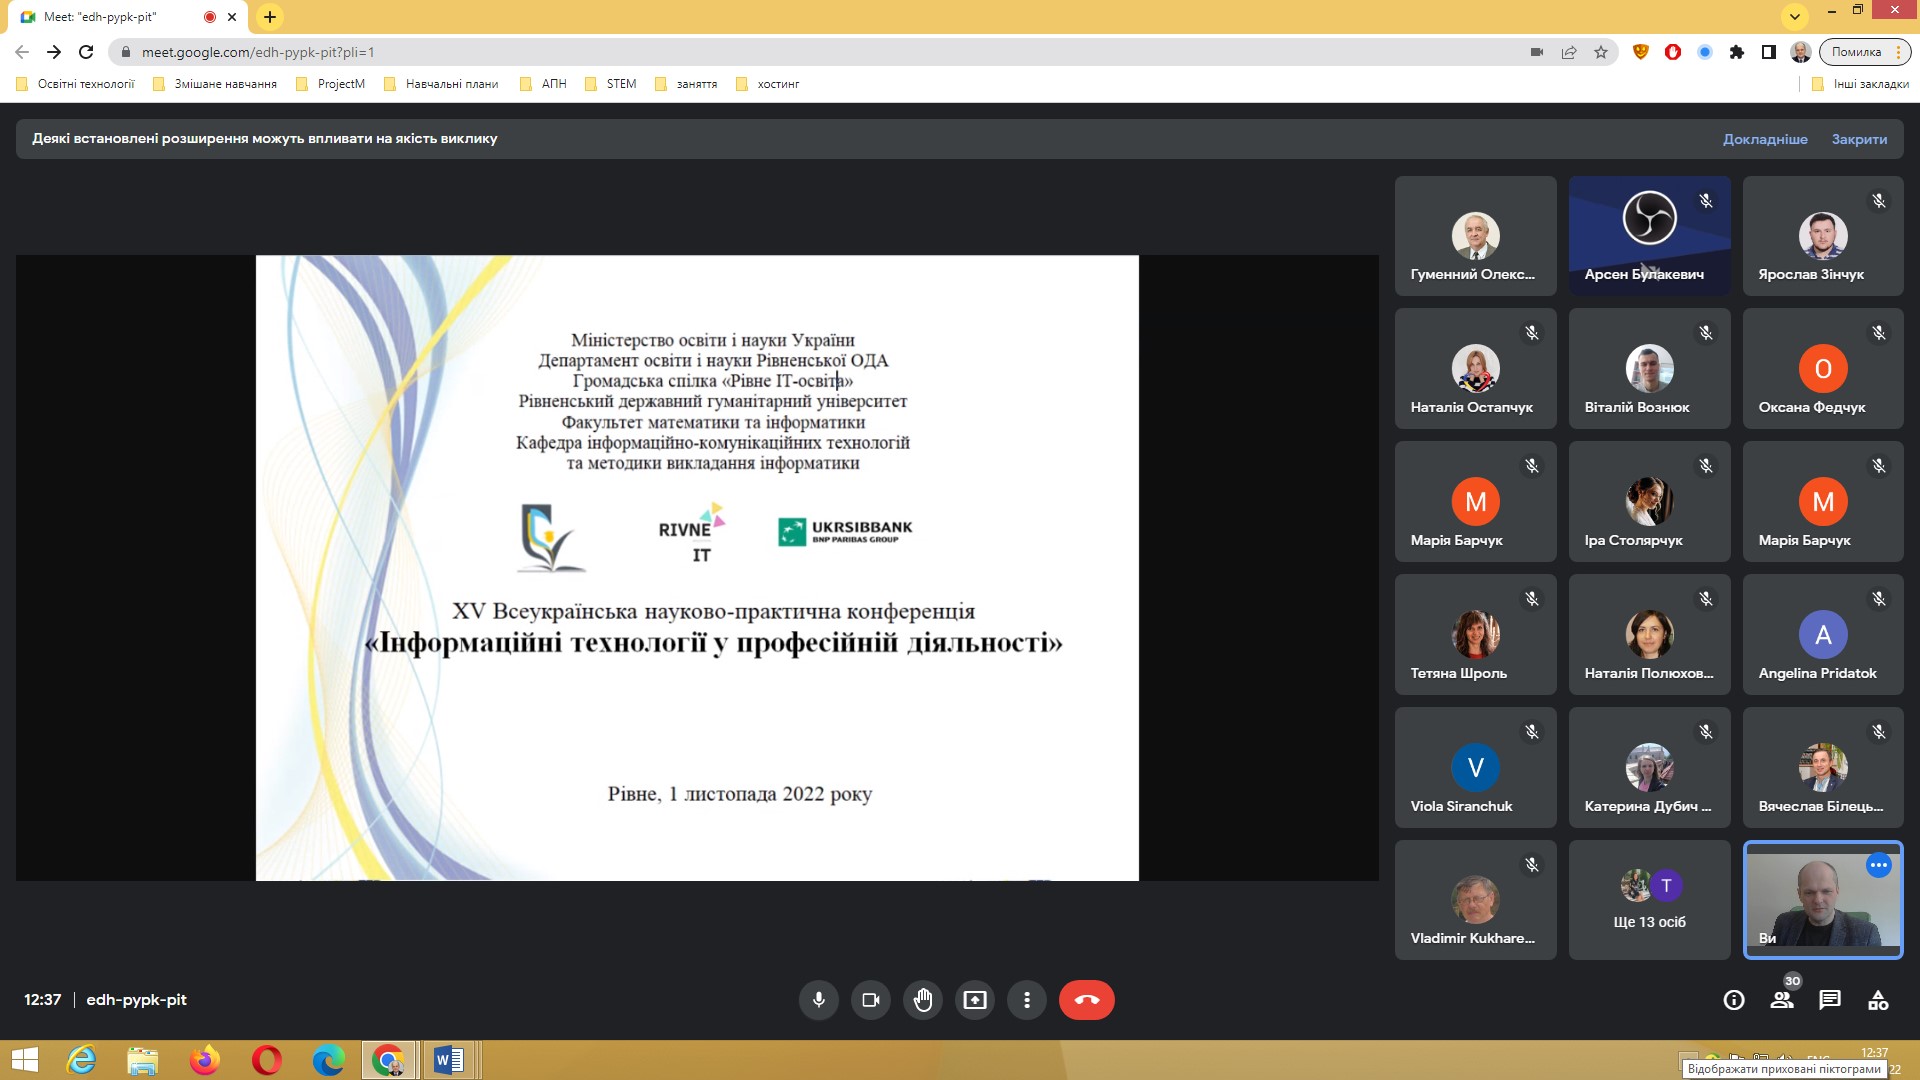Click the Закрити link on notification
This screenshot has width=1920, height=1080.
(1859, 139)
